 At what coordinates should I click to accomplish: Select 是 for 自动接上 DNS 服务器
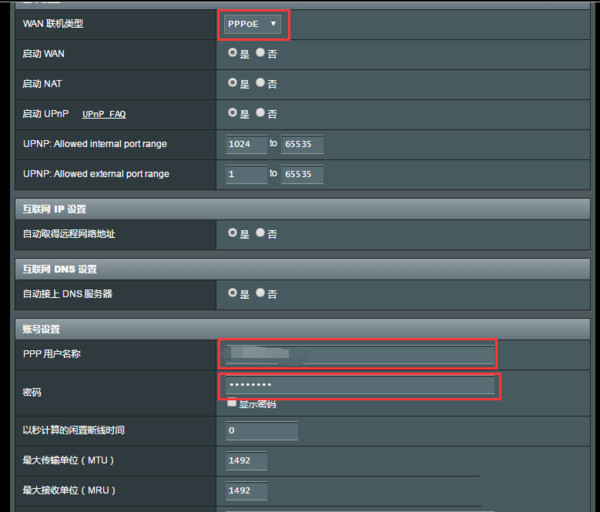pos(232,293)
